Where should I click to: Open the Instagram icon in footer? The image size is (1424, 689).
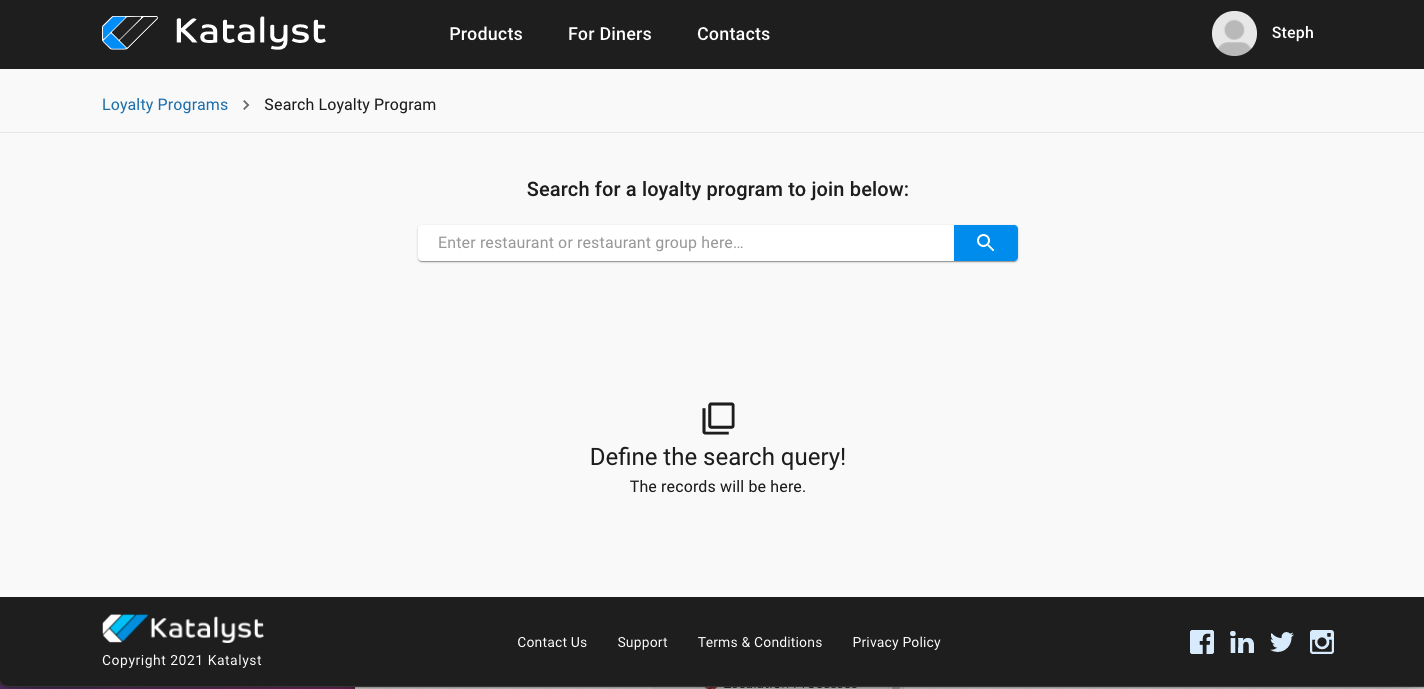(1322, 642)
